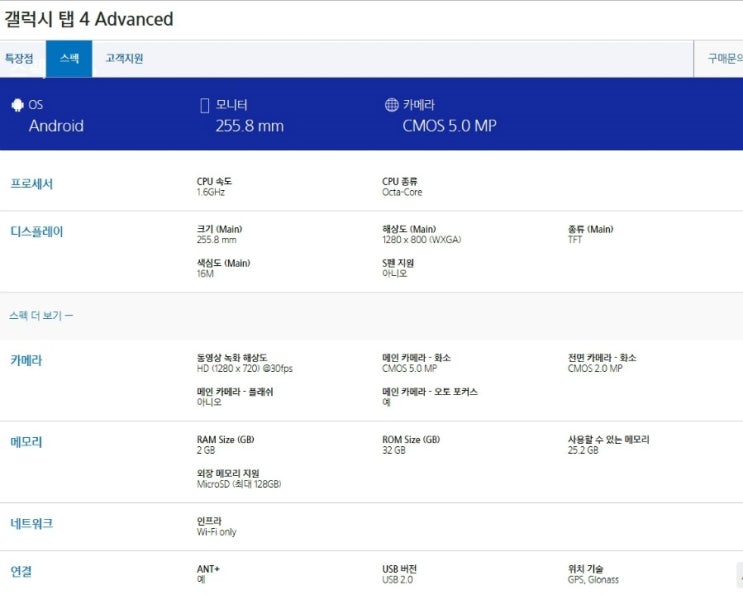Click the camera globe icon
The image size is (743, 595).
click(391, 105)
